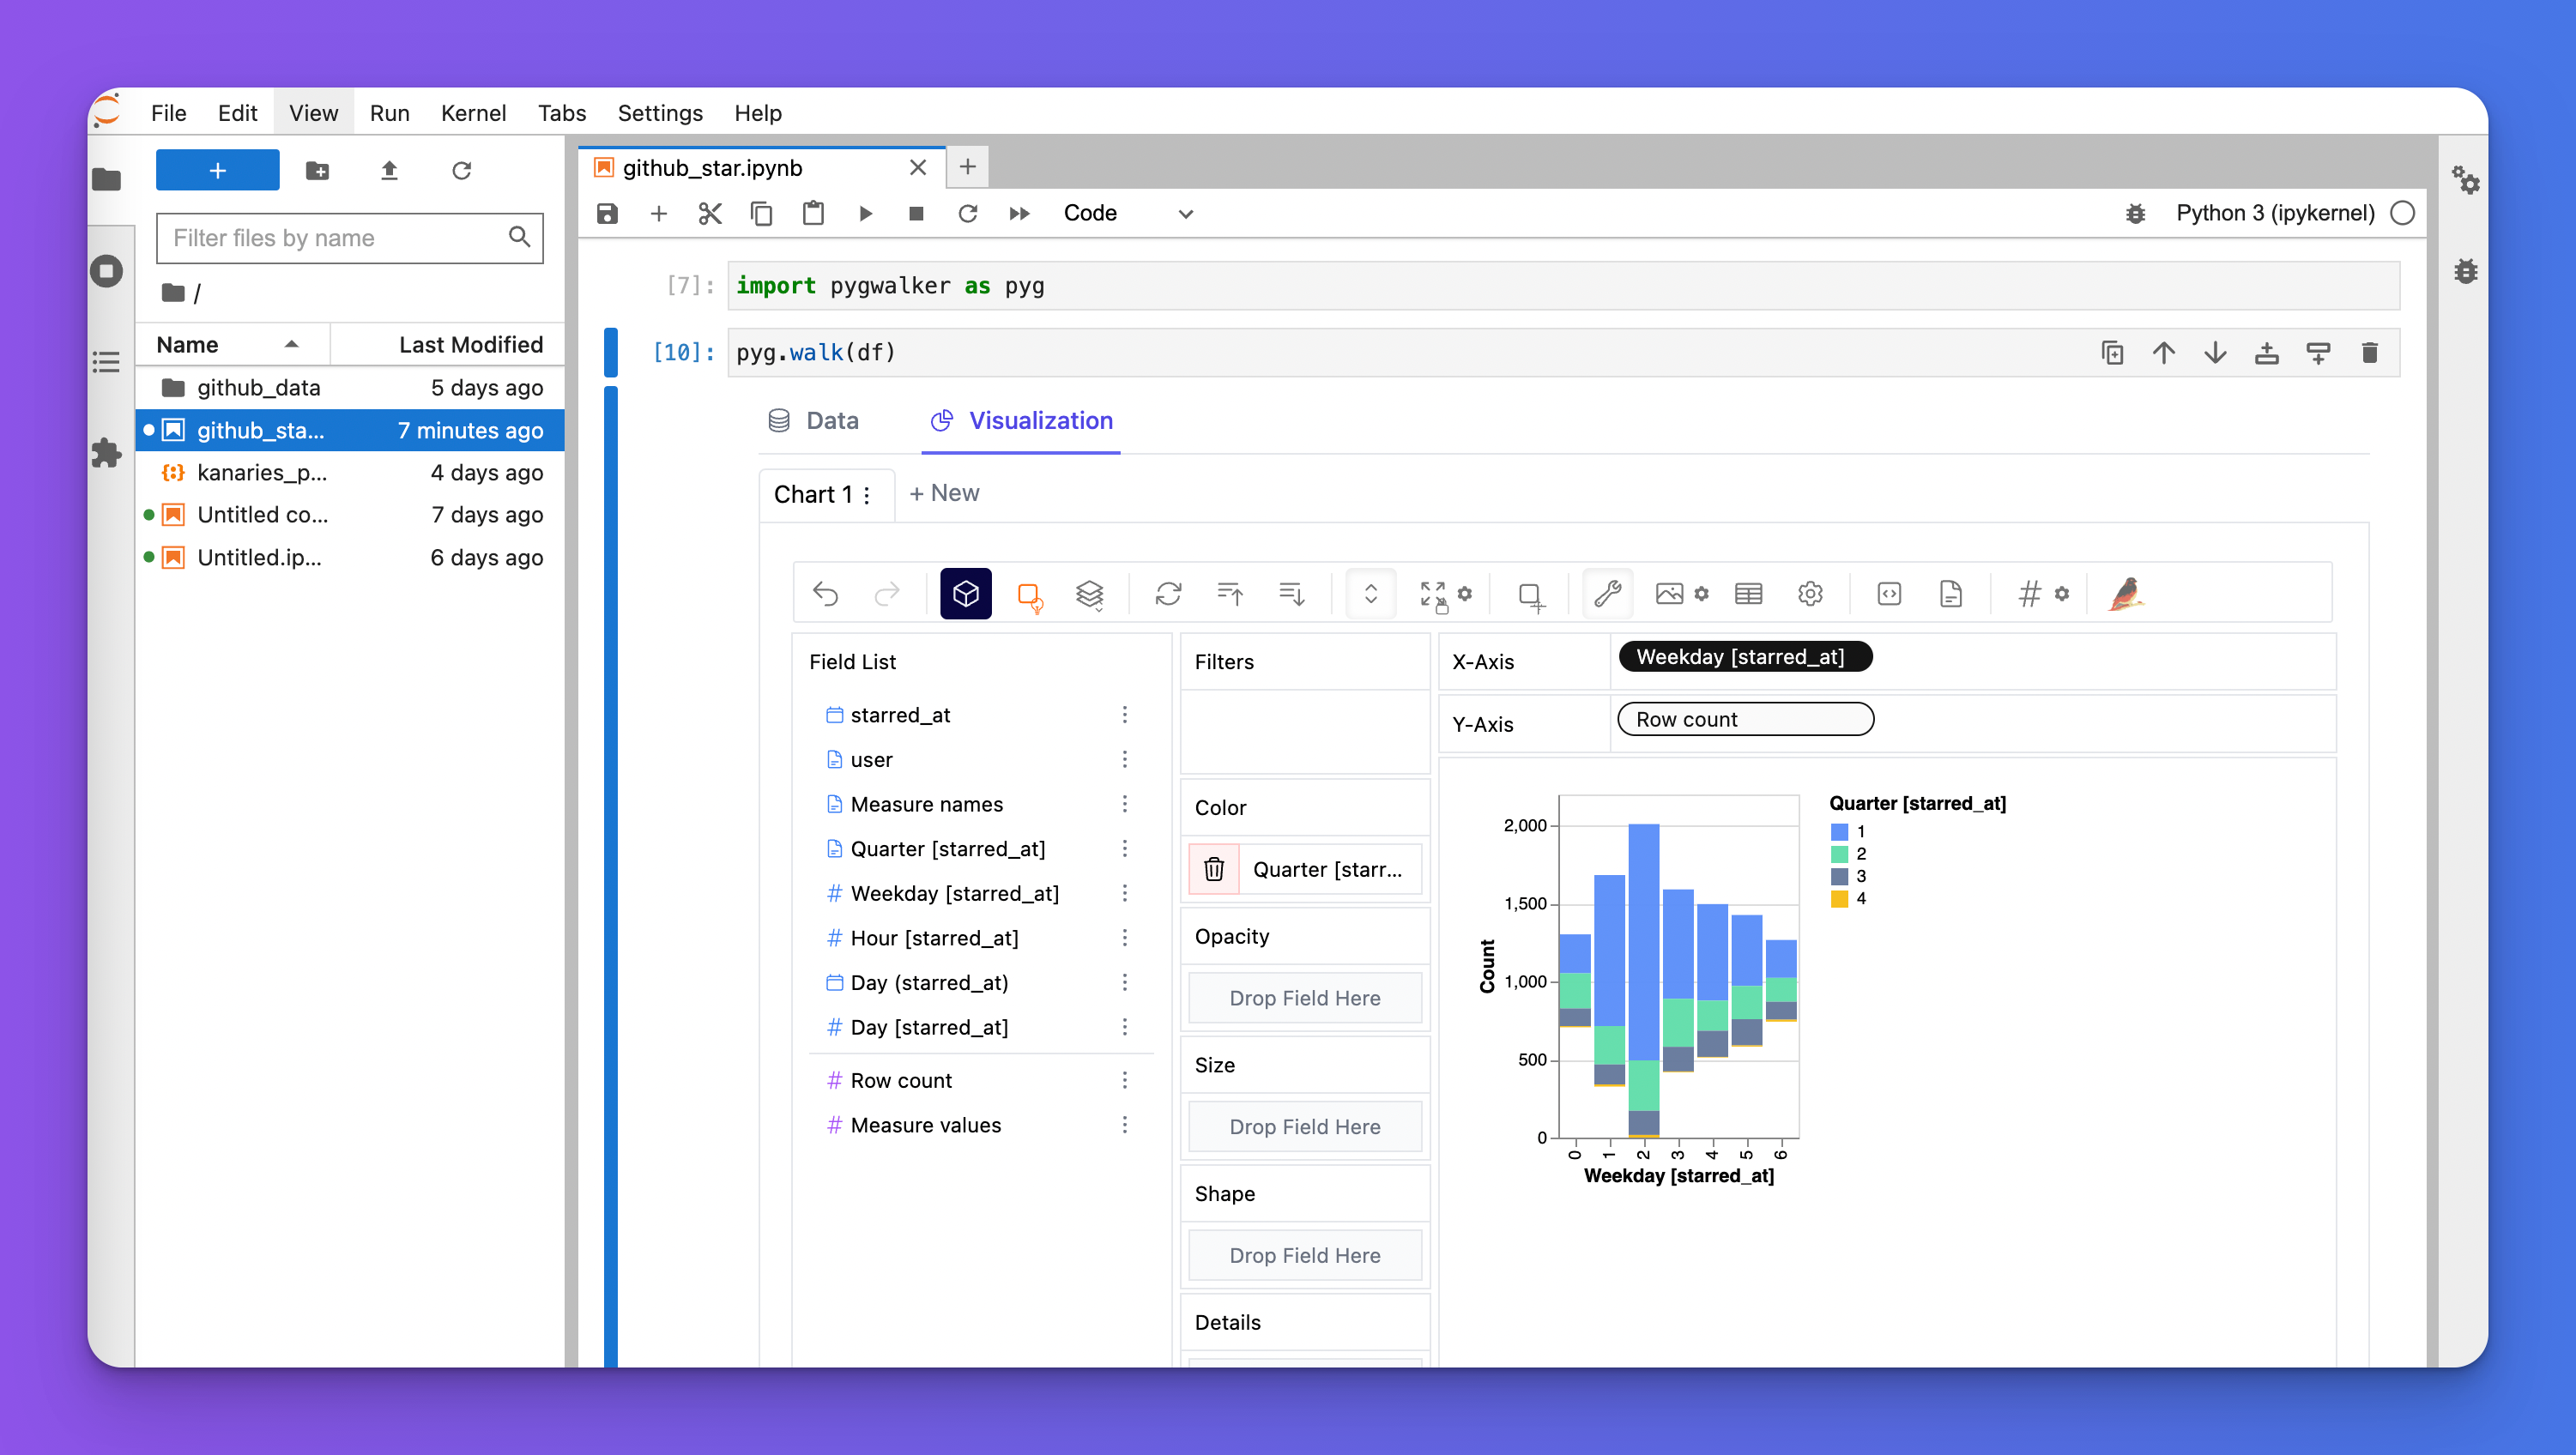Toggle aggregation cube button in chart toolbar
The width and height of the screenshot is (2576, 1455).
[965, 594]
